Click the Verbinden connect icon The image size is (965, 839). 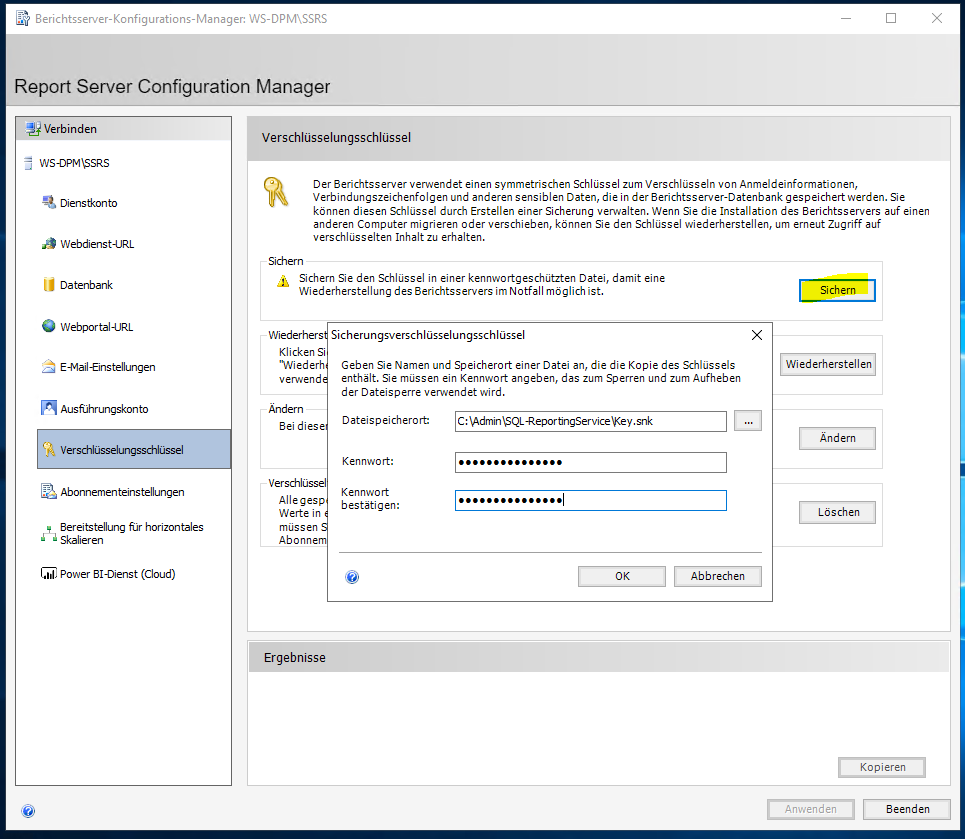[x=33, y=129]
